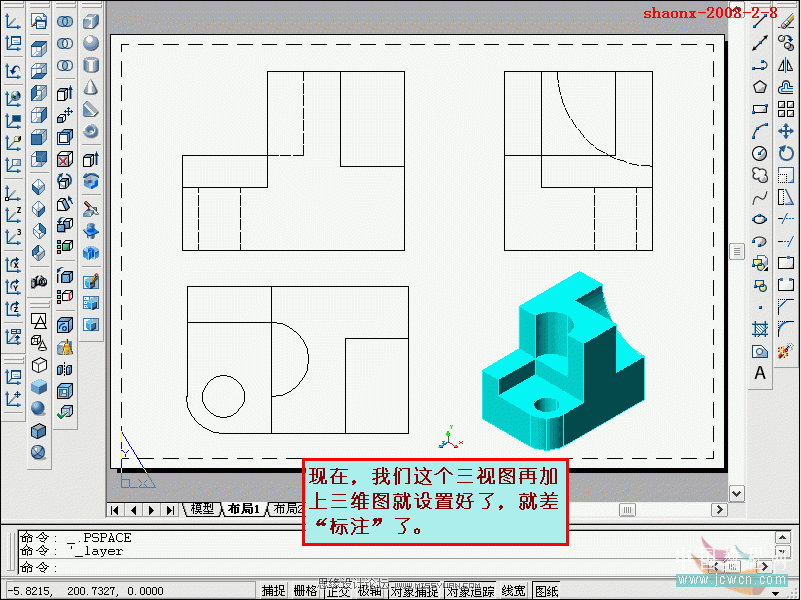The image size is (801, 600).
Task: Select the Circle draw tool
Action: pyautogui.click(x=760, y=153)
